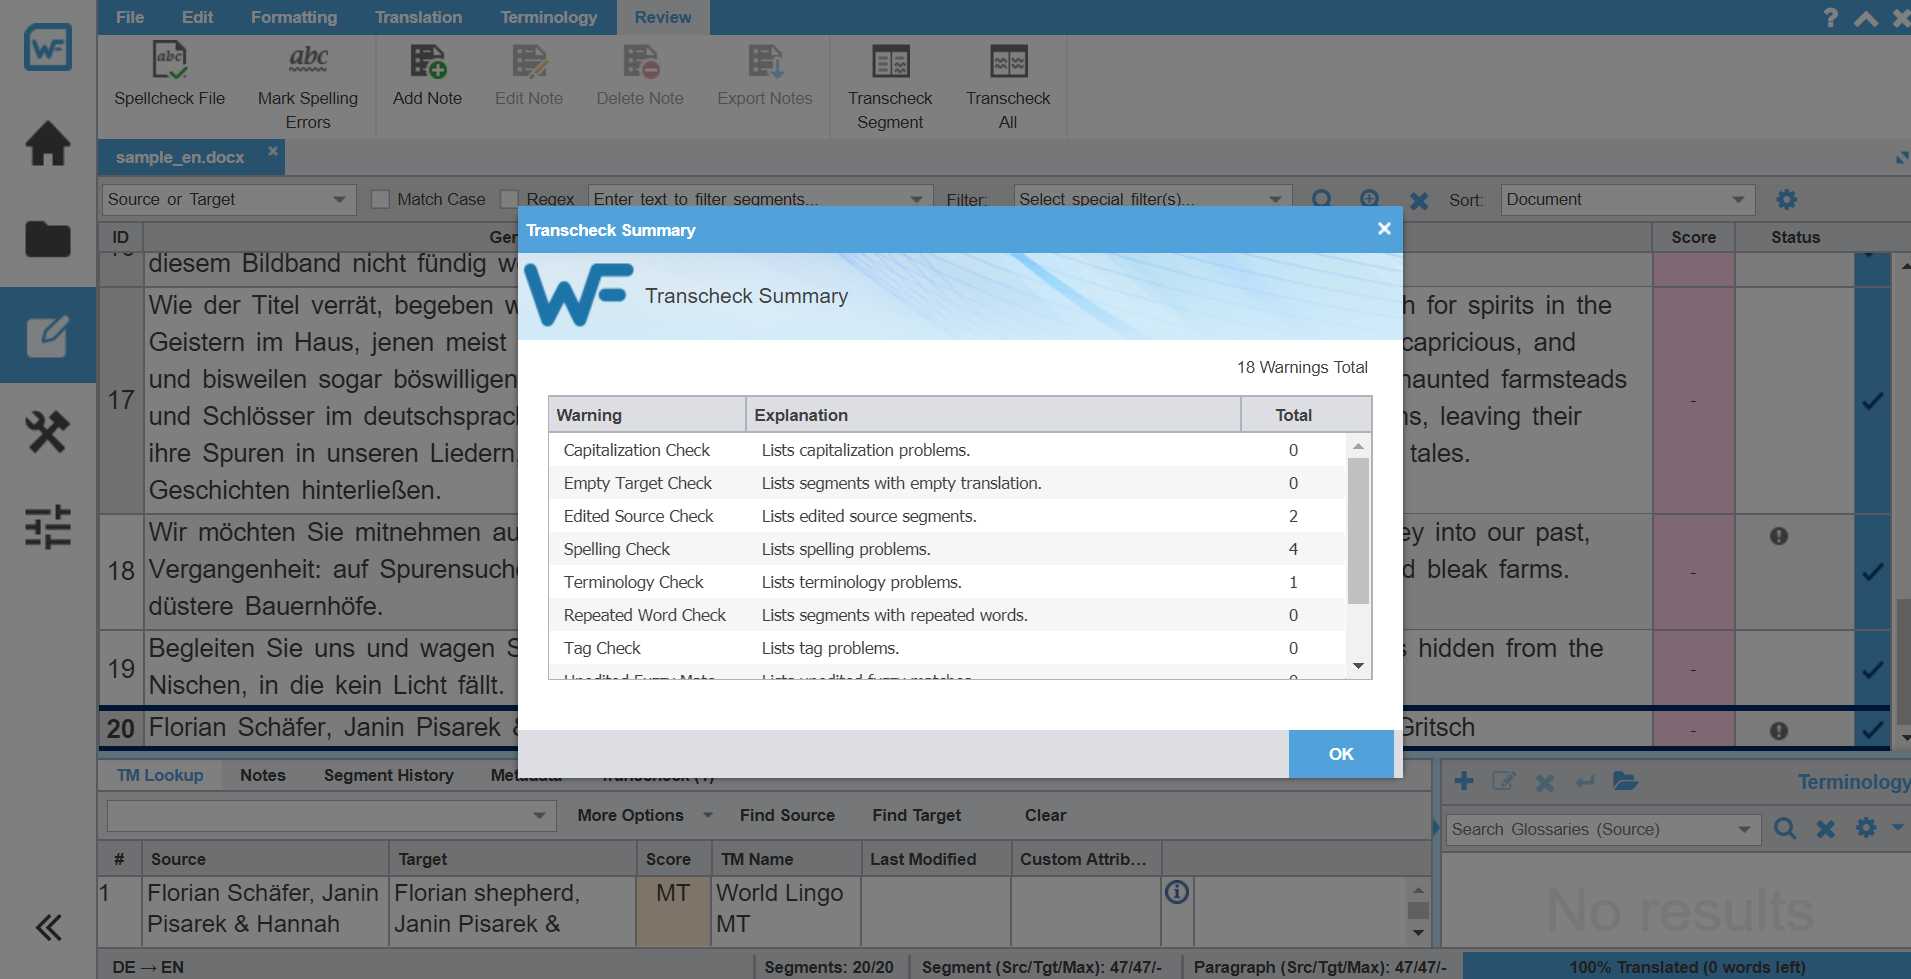
Task: Switch to the Formatting ribbon tab
Action: (294, 17)
